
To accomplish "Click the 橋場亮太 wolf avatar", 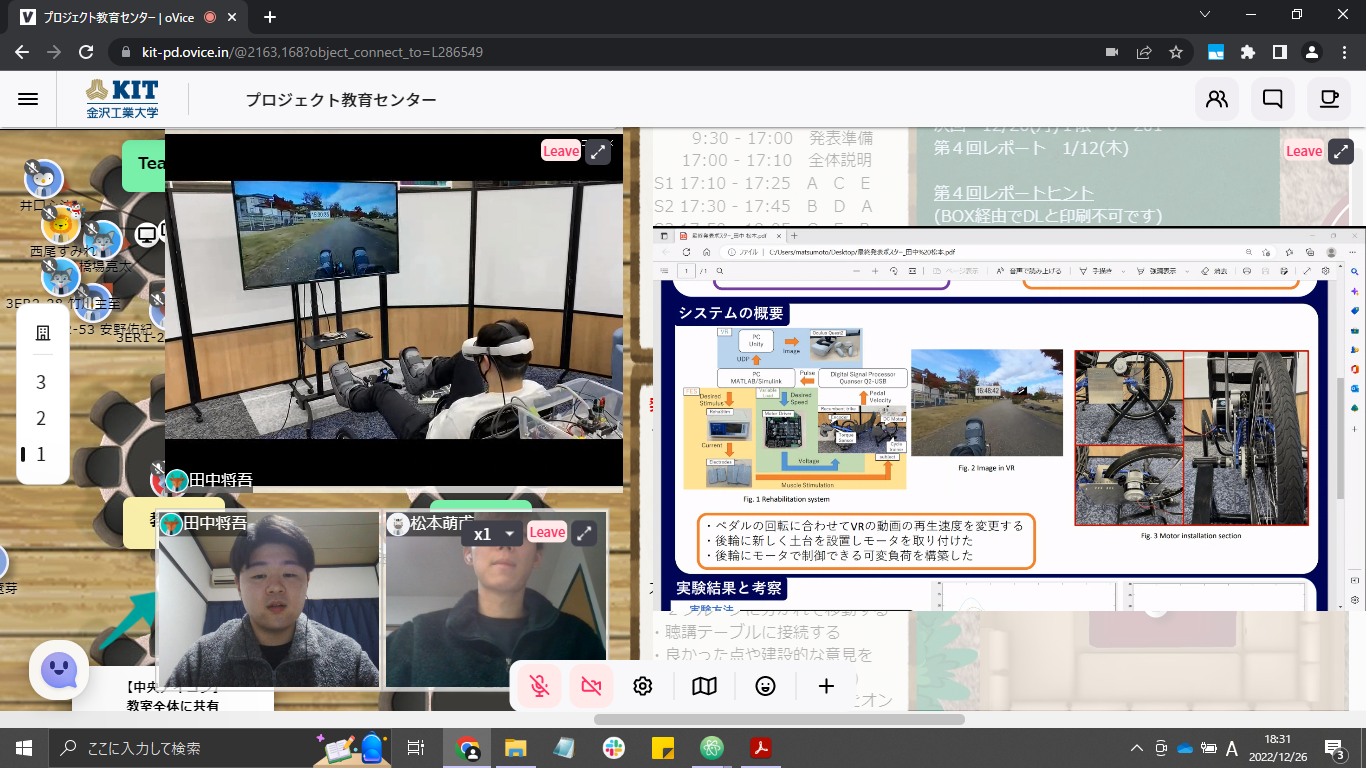I will [x=102, y=241].
